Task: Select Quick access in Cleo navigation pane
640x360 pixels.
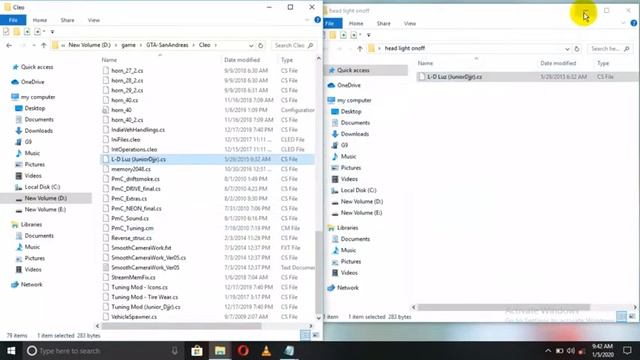Action: [37, 67]
